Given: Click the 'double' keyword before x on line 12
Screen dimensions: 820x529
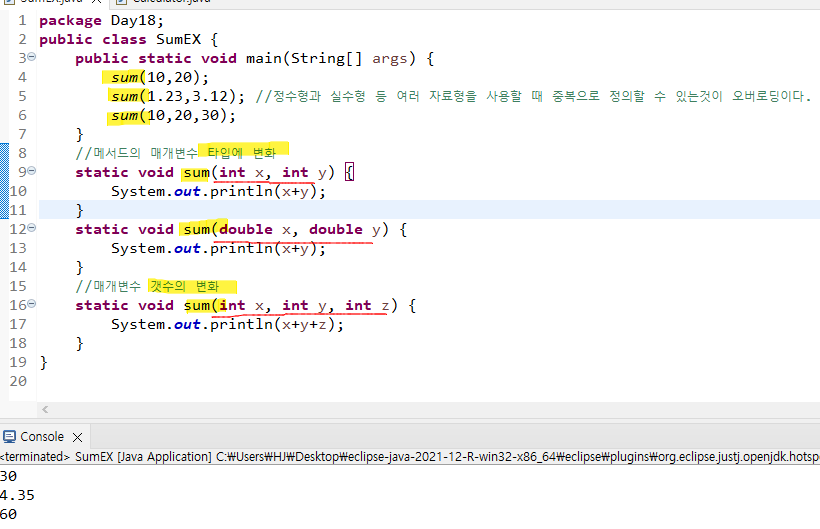Looking at the screenshot, I should point(246,229).
